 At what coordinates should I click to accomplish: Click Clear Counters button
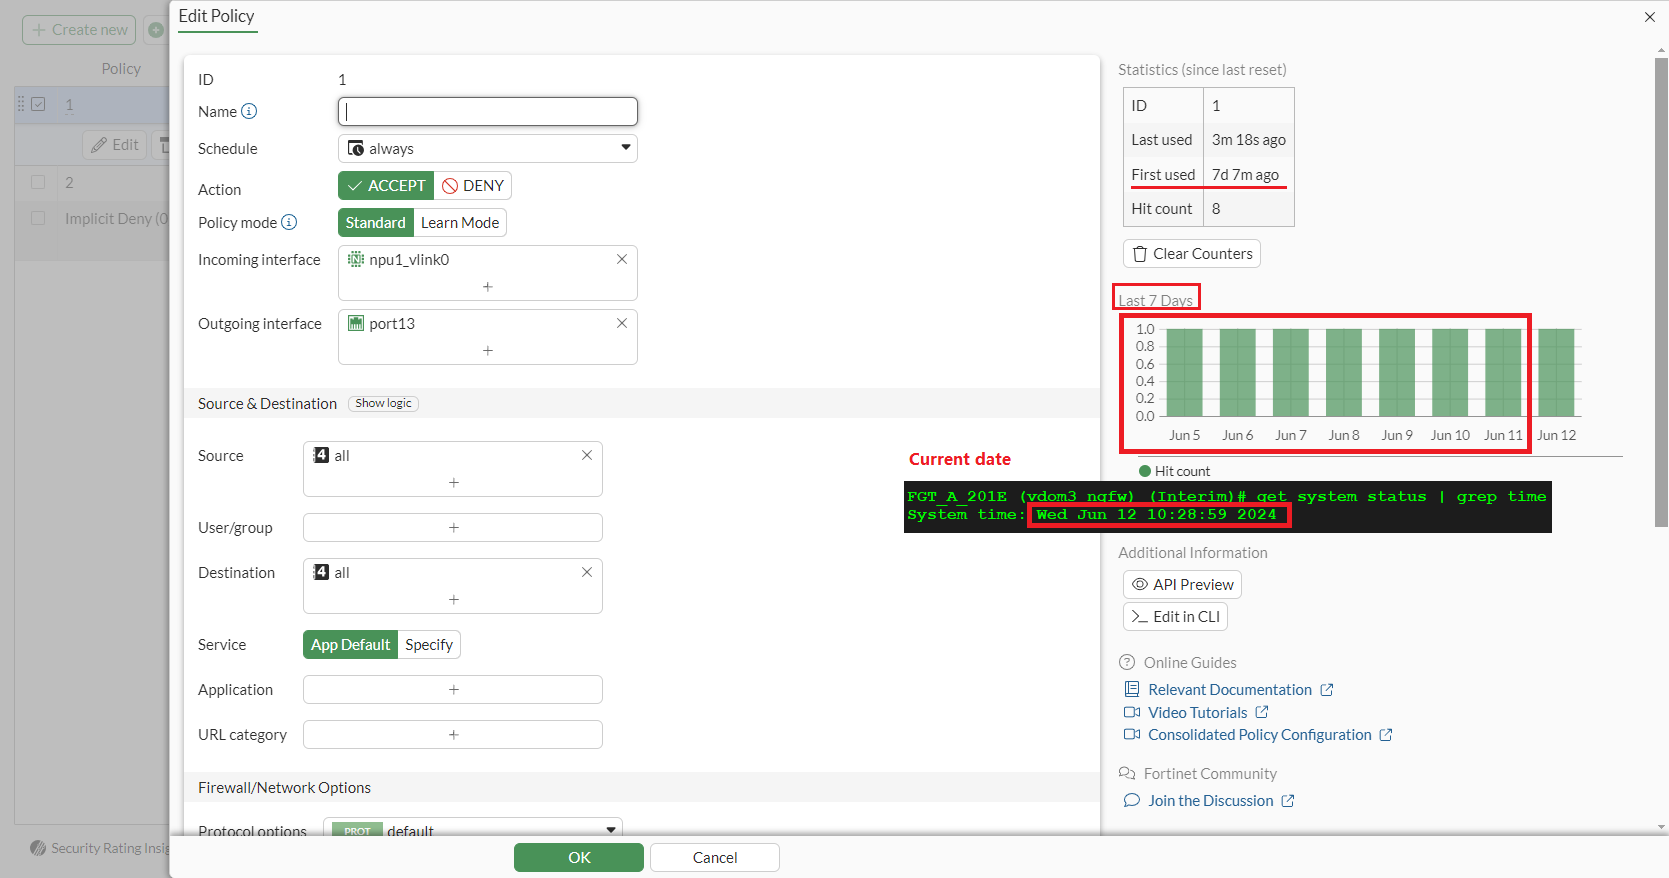(x=1192, y=254)
